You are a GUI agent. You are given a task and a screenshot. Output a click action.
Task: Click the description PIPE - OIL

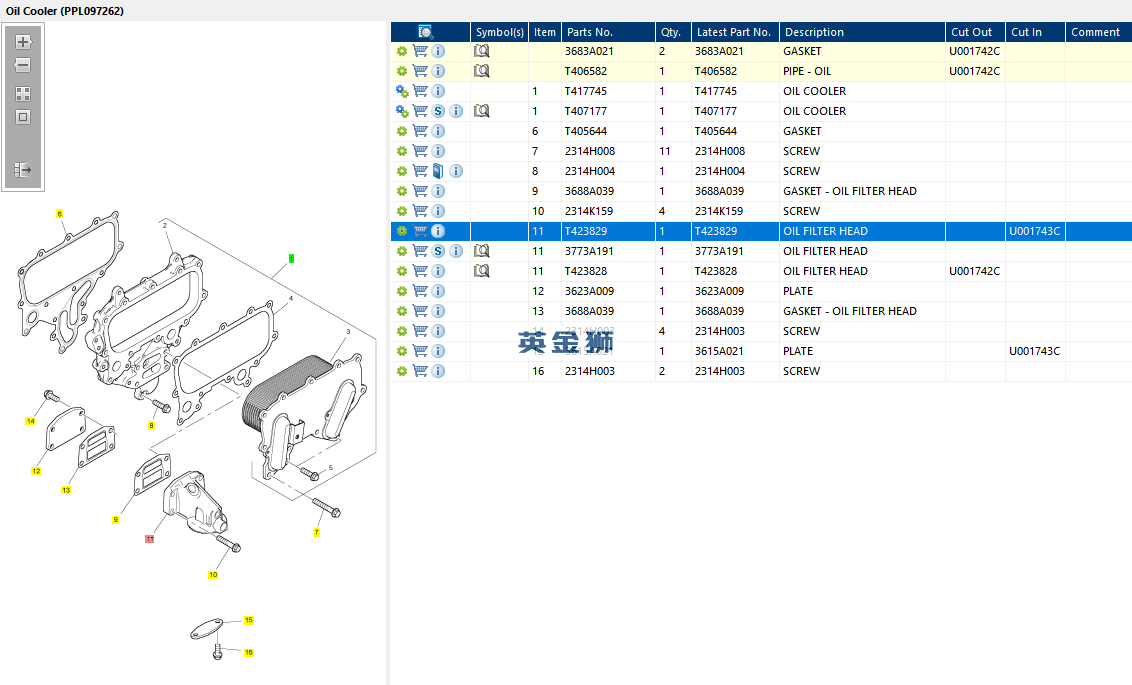(807, 71)
